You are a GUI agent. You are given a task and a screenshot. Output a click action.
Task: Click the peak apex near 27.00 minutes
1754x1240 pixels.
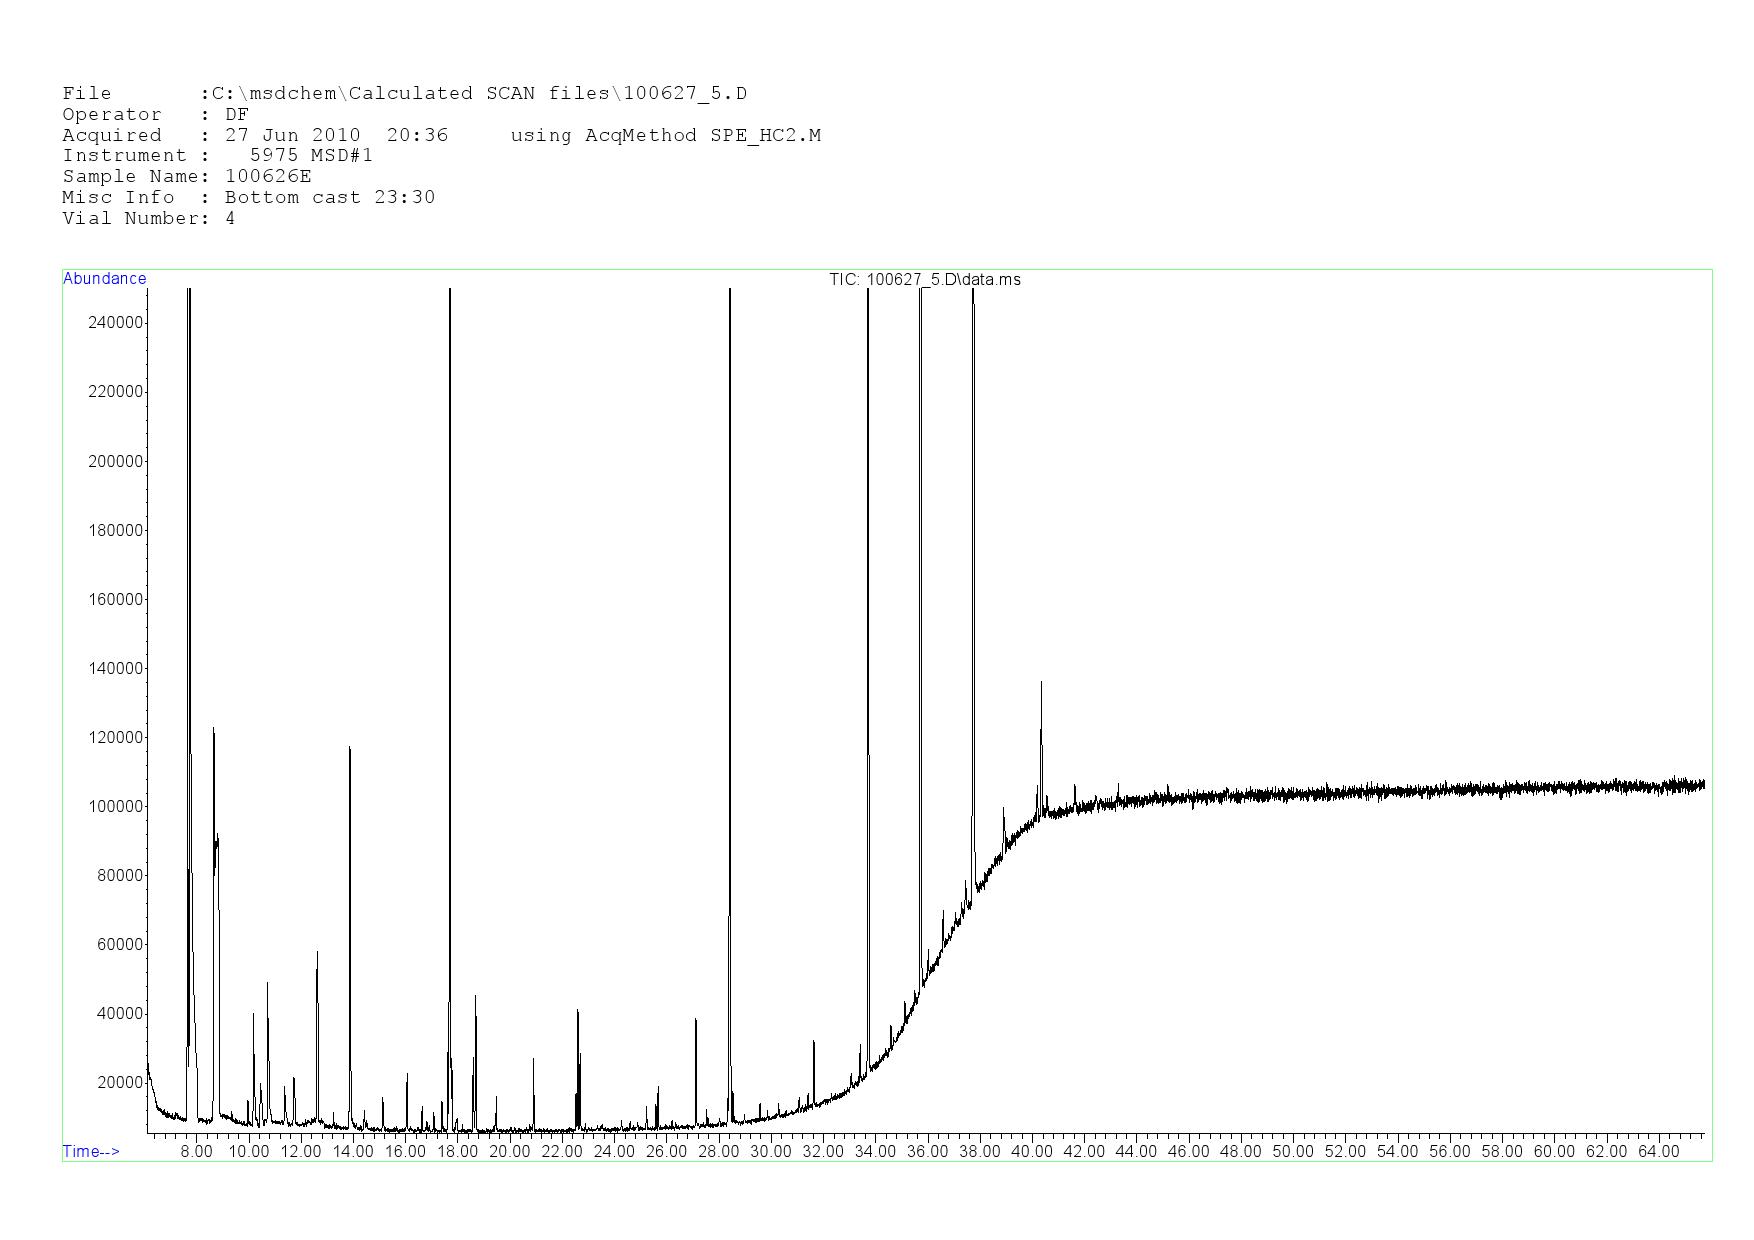[x=695, y=1020]
